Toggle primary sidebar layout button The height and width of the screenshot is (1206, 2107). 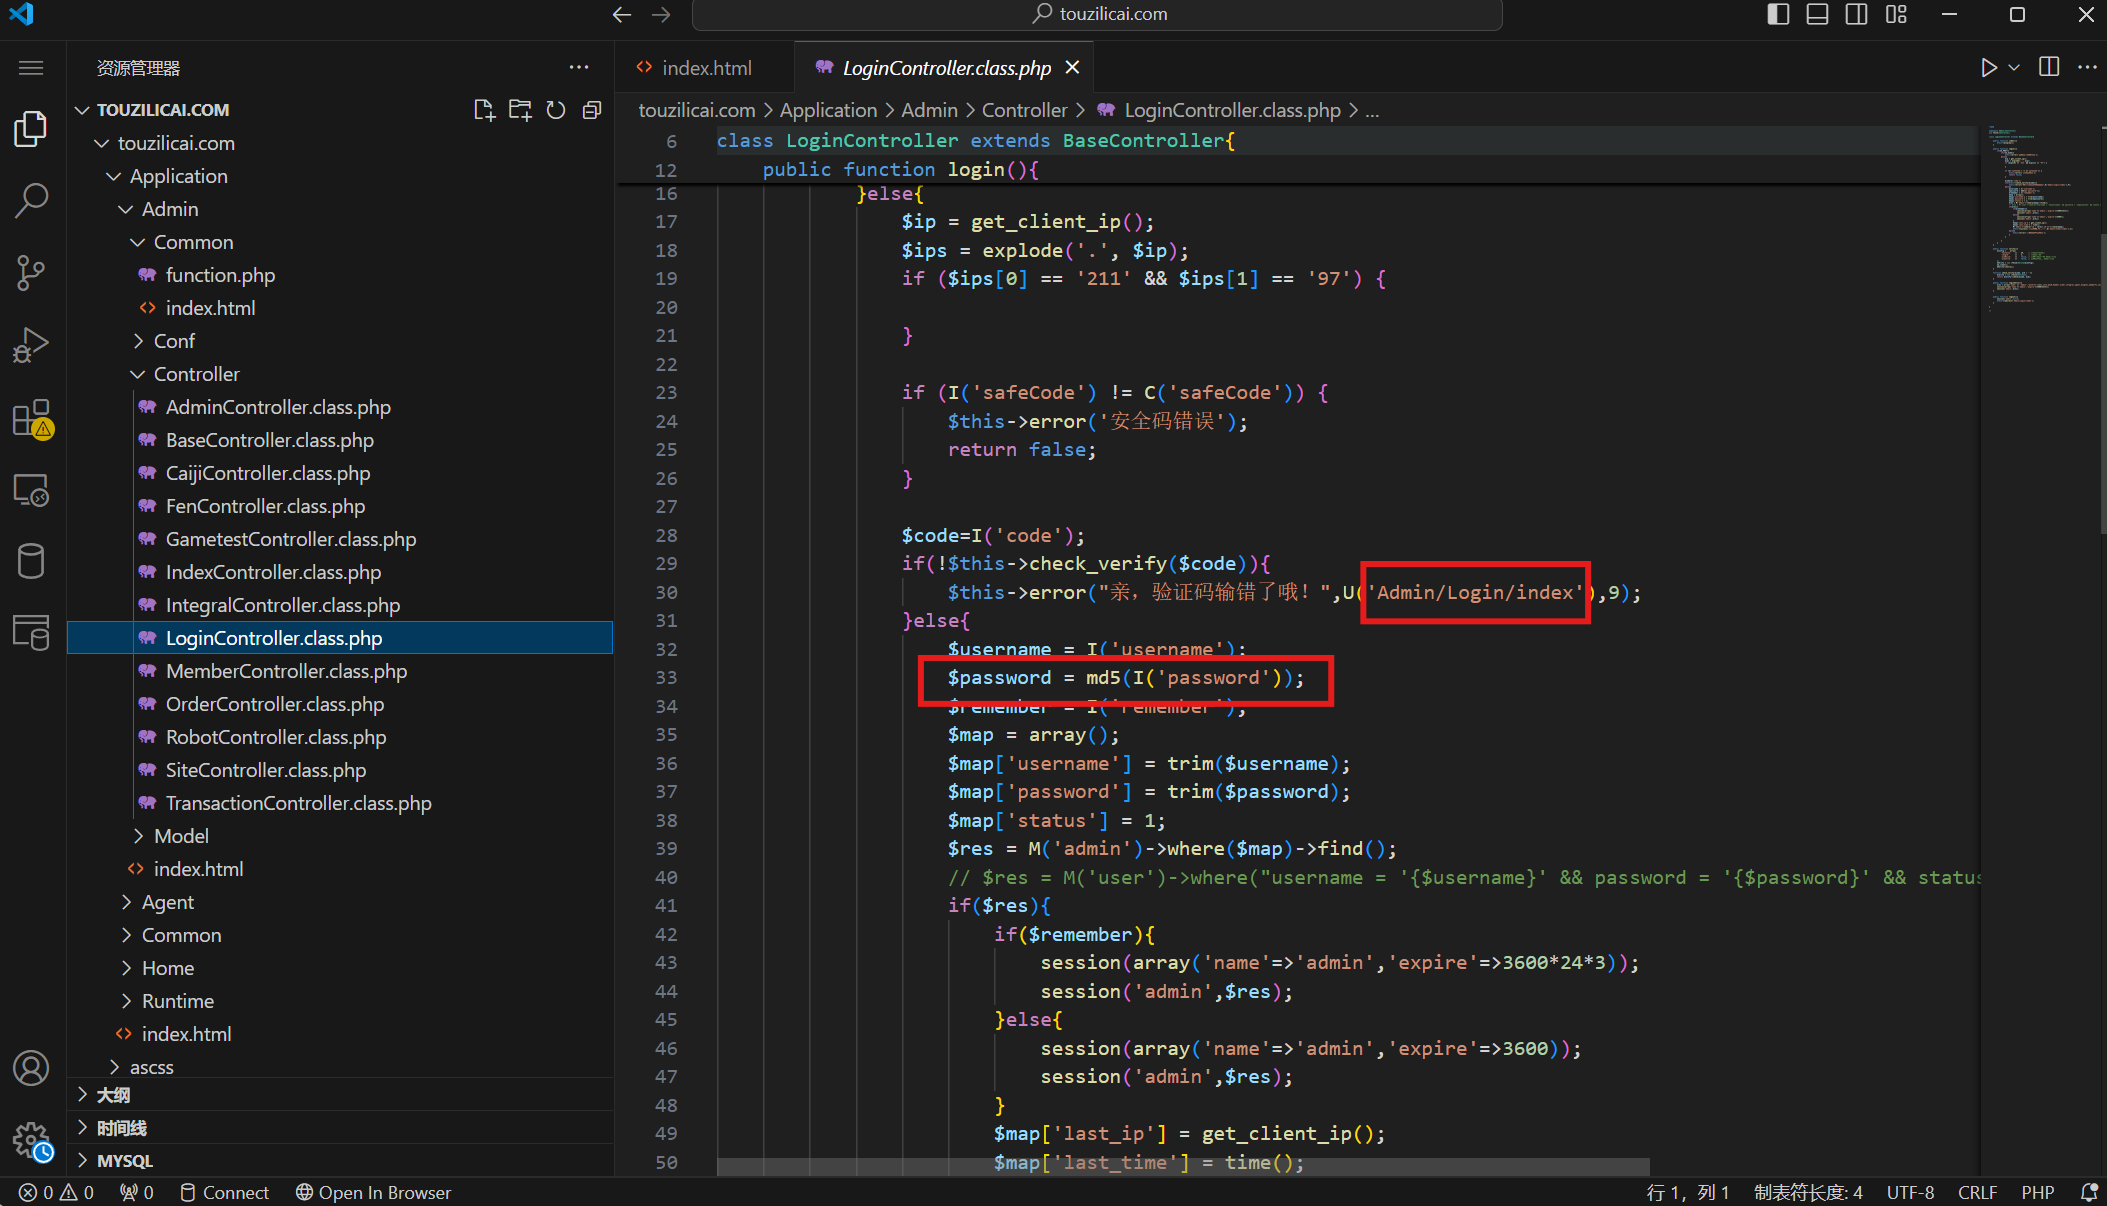pyautogui.click(x=1778, y=14)
